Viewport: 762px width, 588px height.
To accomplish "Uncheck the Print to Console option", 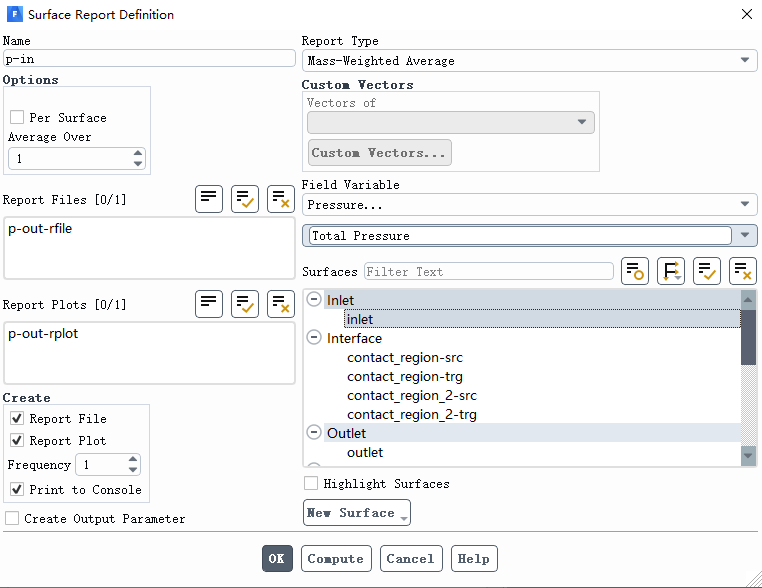I will pos(17,489).
